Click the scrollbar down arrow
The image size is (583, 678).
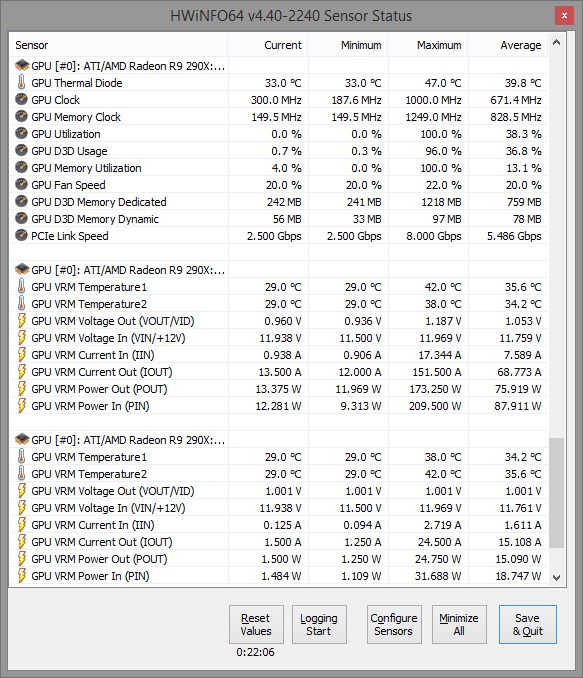557,578
